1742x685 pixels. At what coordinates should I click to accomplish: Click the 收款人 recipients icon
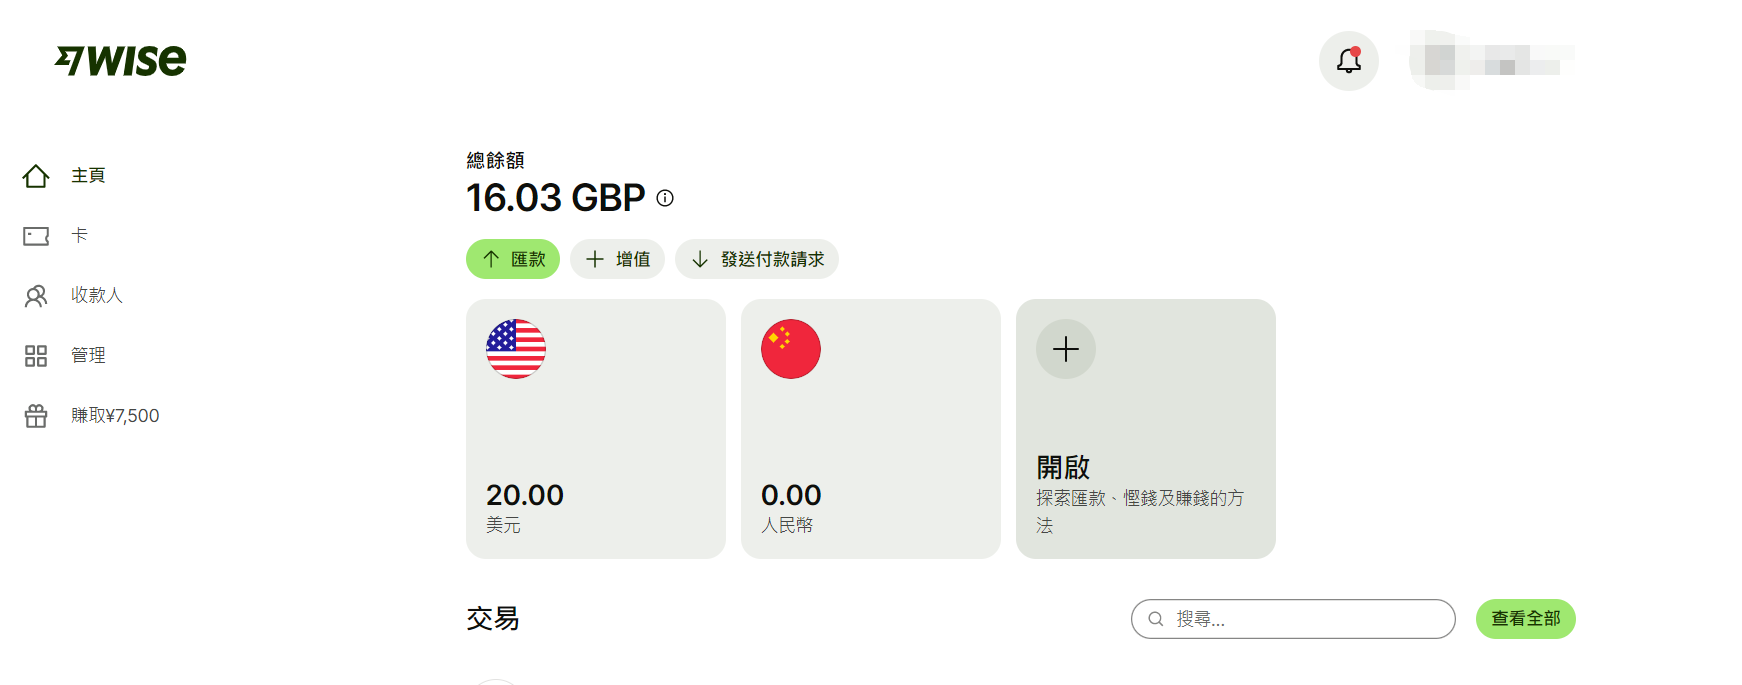tap(36, 295)
